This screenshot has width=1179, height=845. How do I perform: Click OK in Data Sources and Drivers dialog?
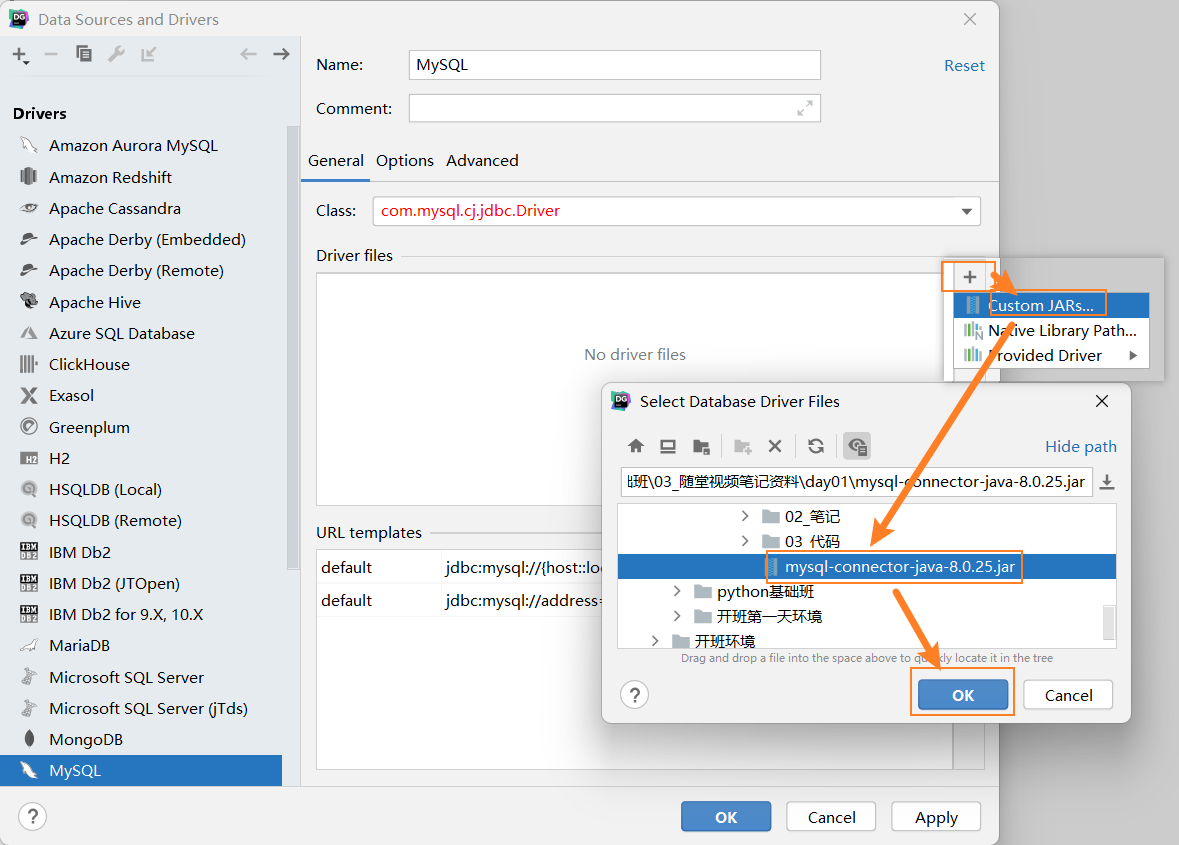pyautogui.click(x=726, y=817)
